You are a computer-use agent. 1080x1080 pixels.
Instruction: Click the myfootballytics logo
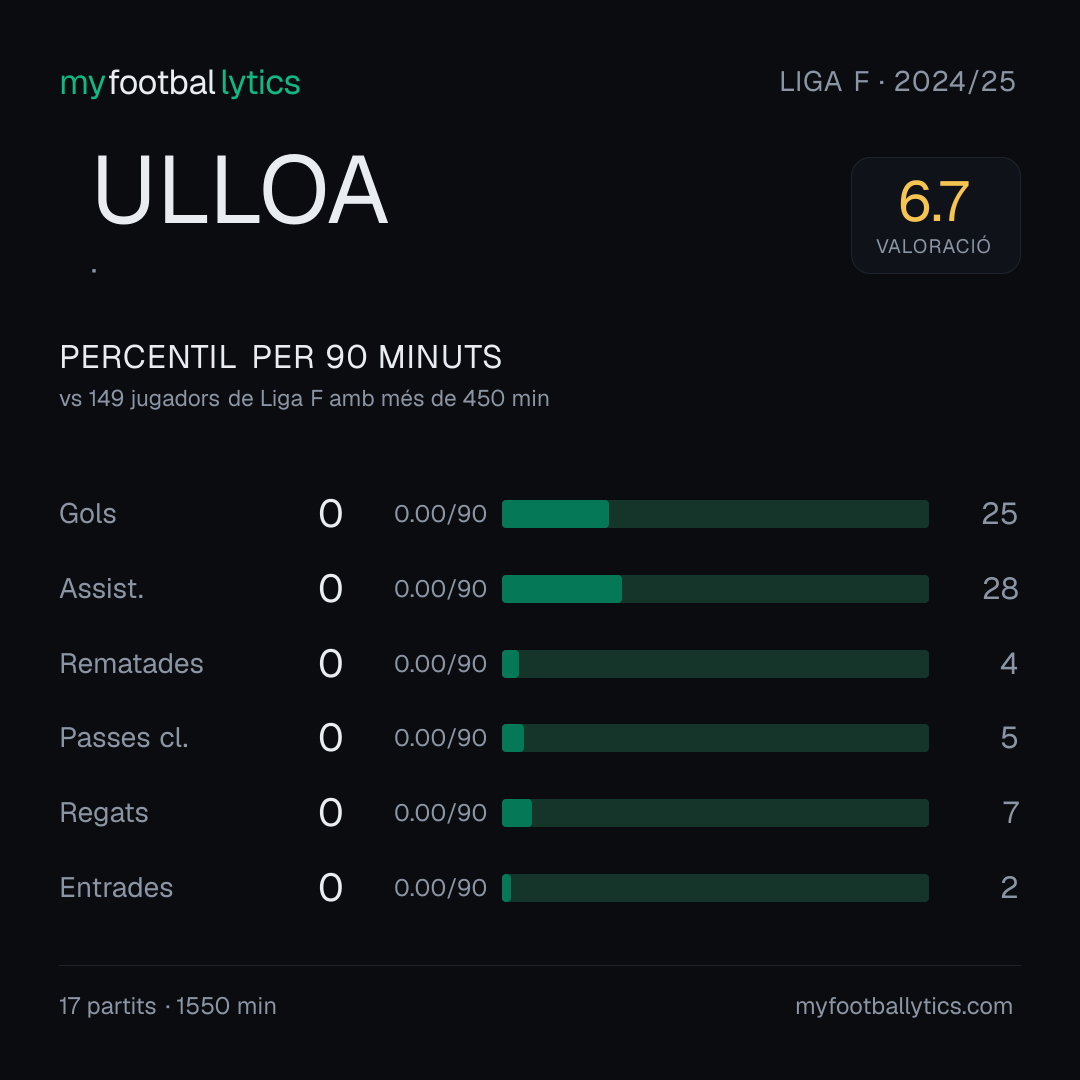pos(180,83)
